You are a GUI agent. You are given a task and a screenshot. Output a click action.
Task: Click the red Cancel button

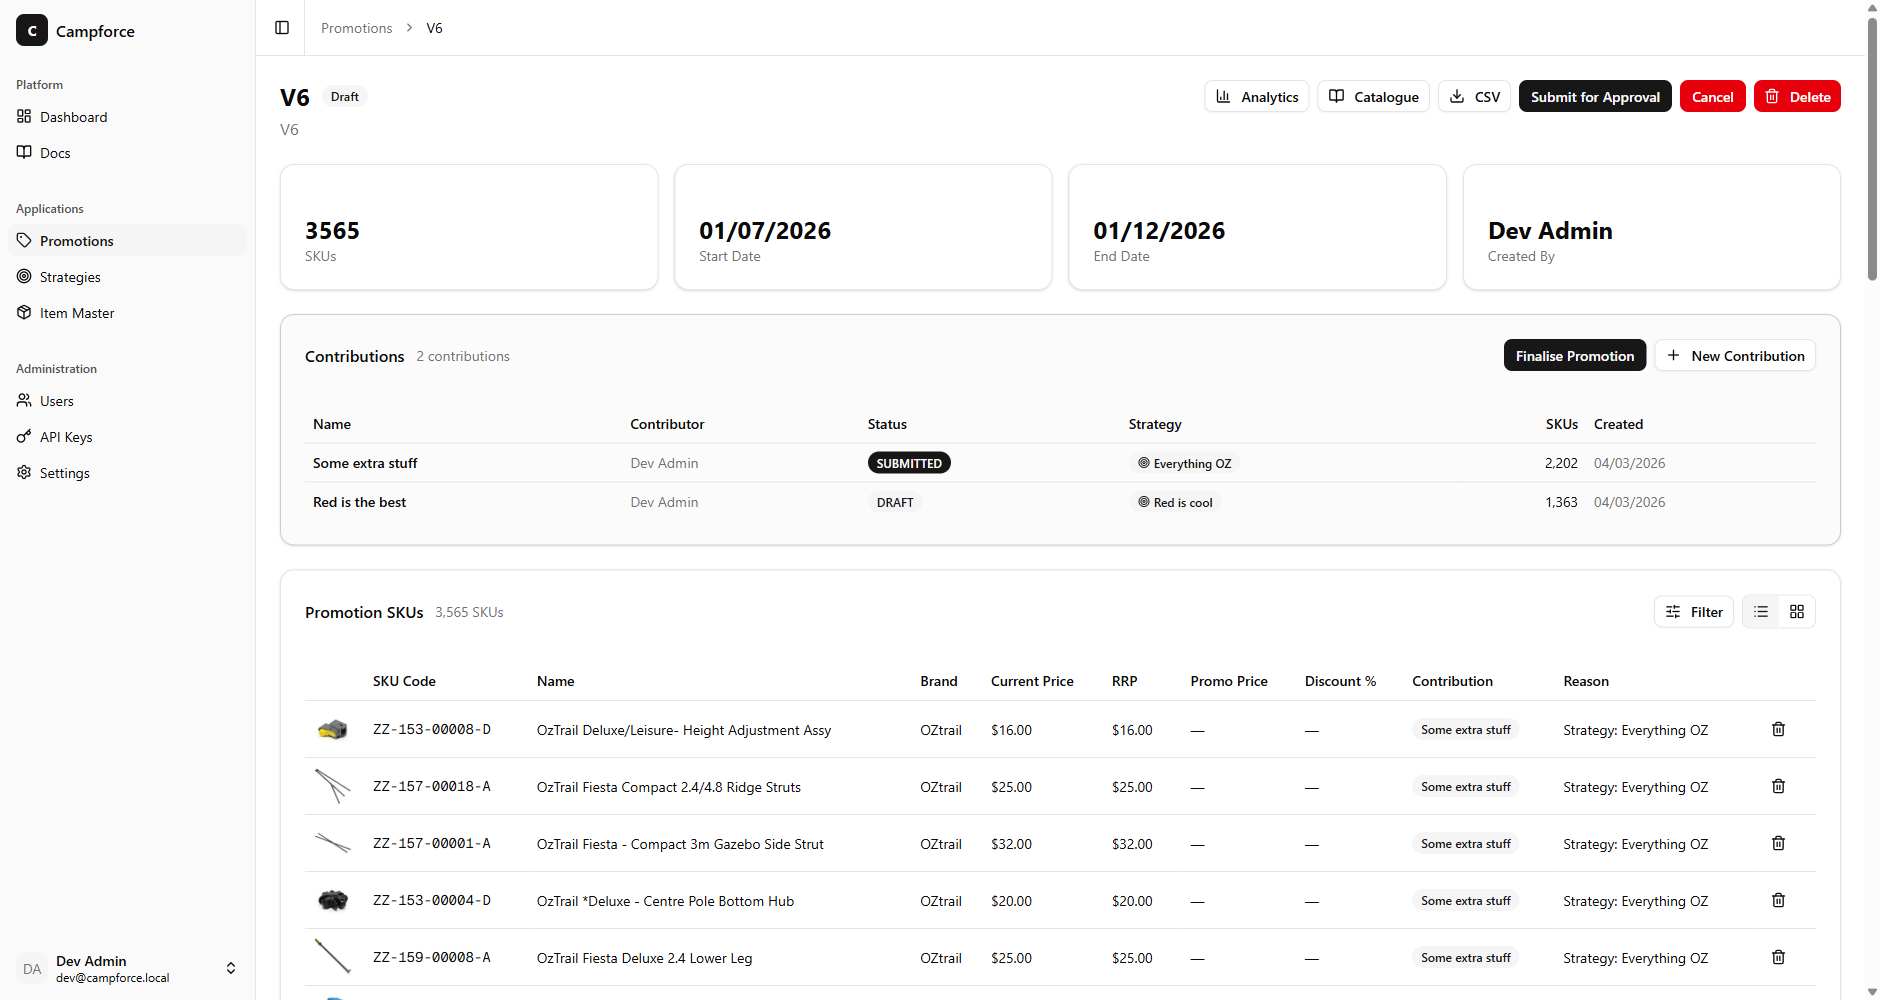(x=1712, y=97)
